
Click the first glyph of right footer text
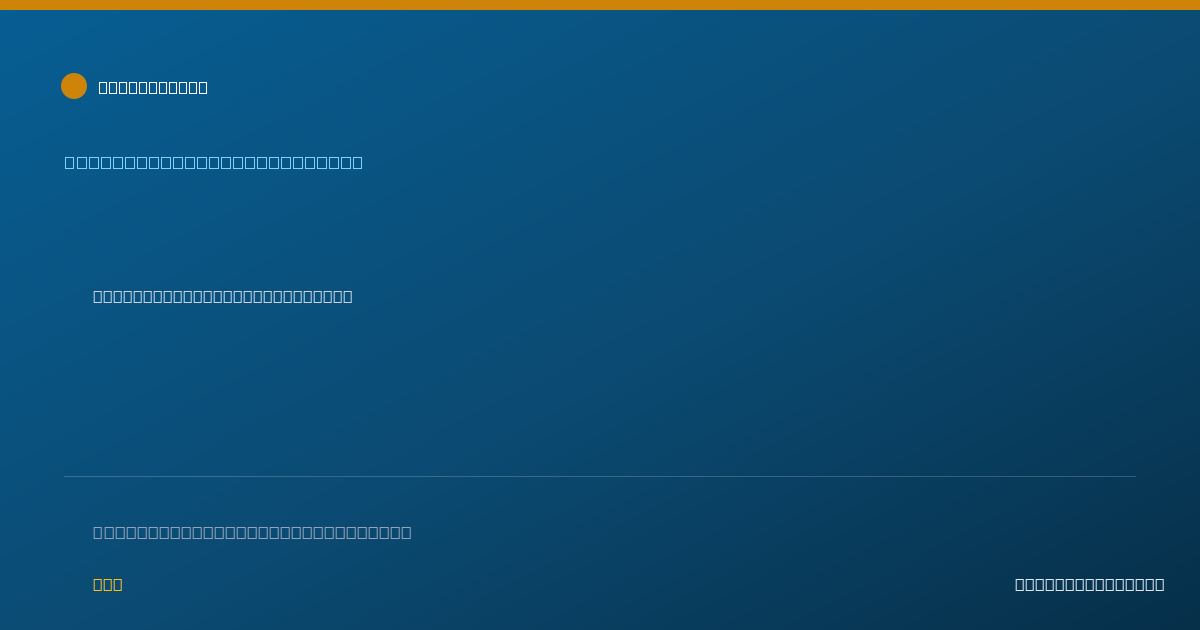click(x=1020, y=584)
